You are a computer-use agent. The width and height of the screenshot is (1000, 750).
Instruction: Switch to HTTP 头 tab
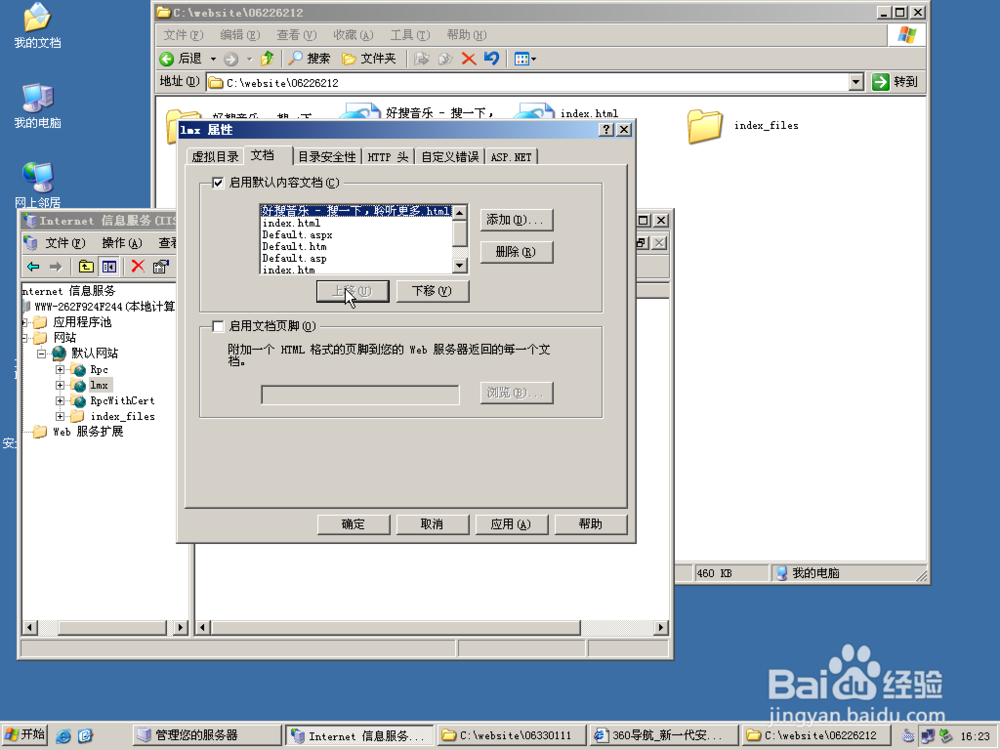(x=388, y=157)
